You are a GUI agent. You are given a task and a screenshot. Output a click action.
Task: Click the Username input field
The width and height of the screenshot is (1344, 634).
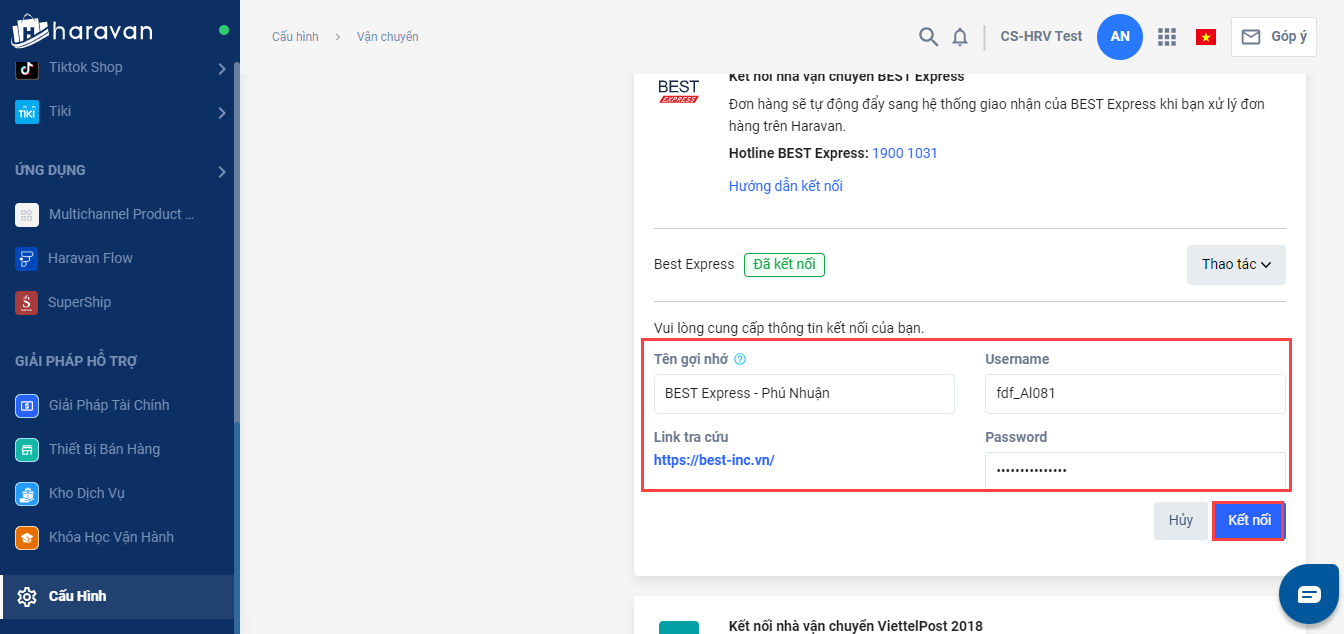(x=1134, y=393)
